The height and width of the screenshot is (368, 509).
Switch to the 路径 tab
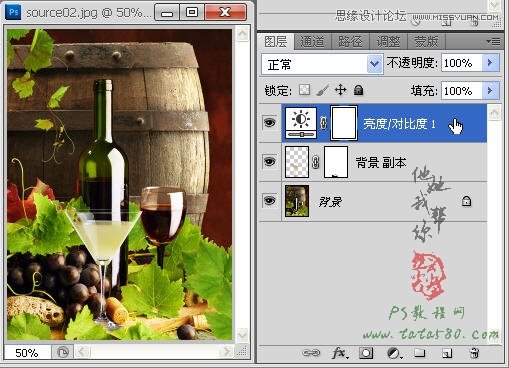[x=350, y=42]
